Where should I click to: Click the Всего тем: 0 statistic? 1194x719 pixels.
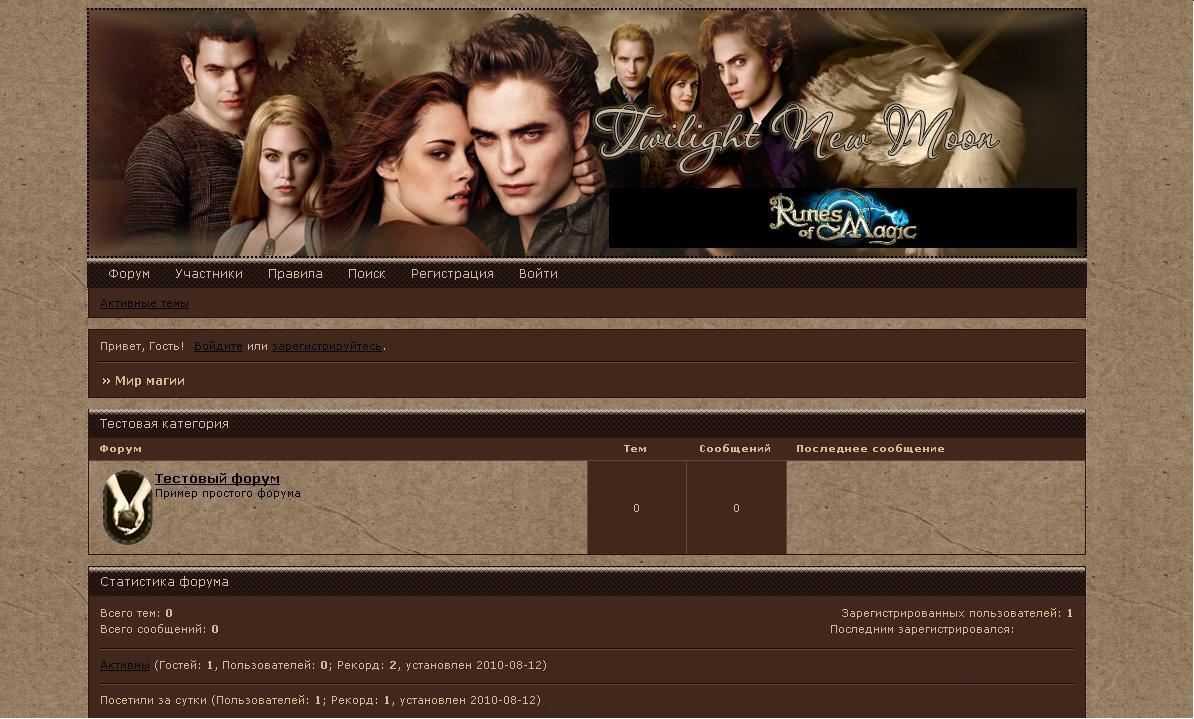point(136,613)
